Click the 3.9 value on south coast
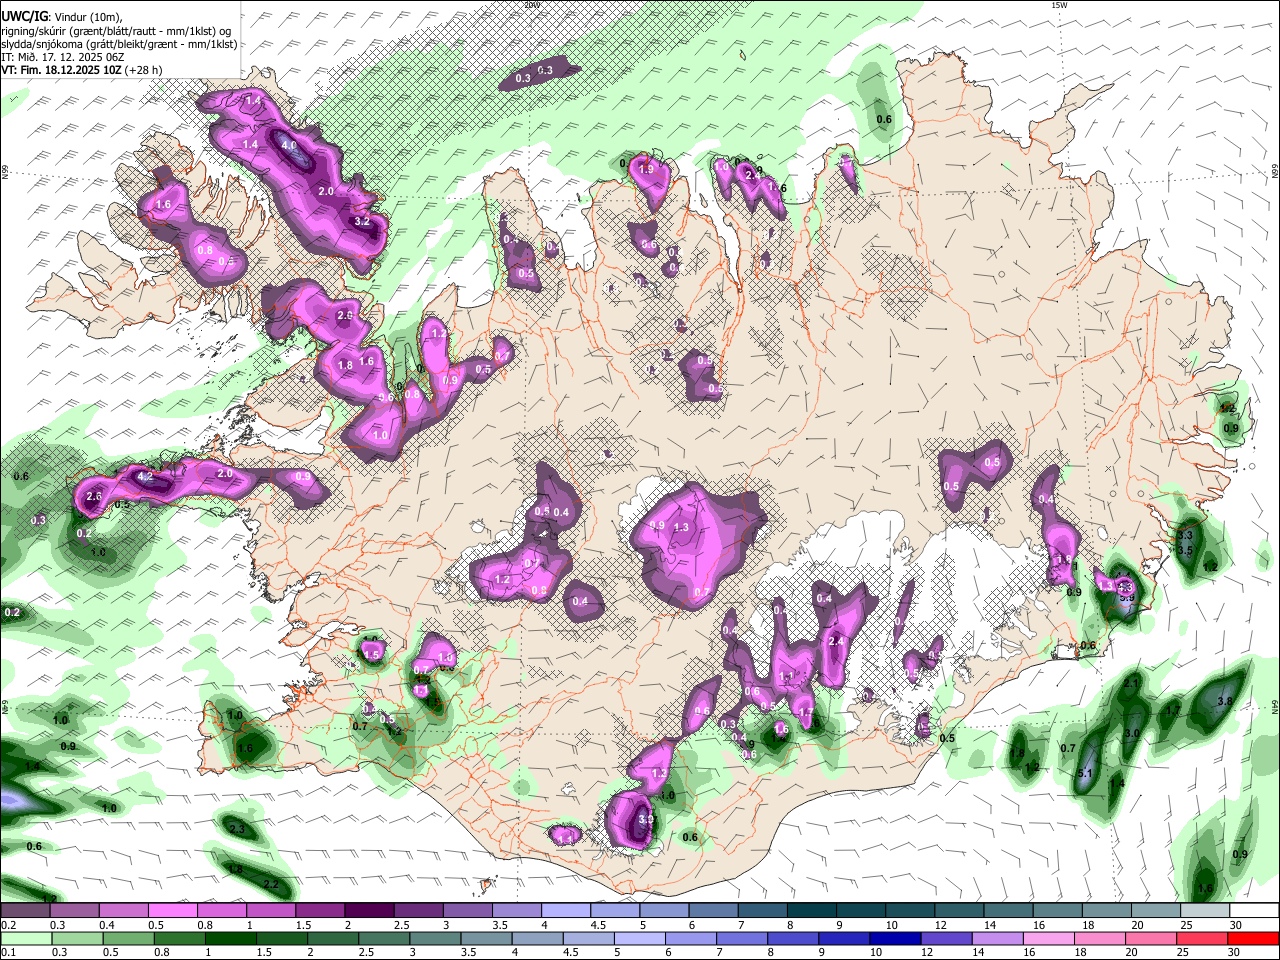 (x=646, y=819)
